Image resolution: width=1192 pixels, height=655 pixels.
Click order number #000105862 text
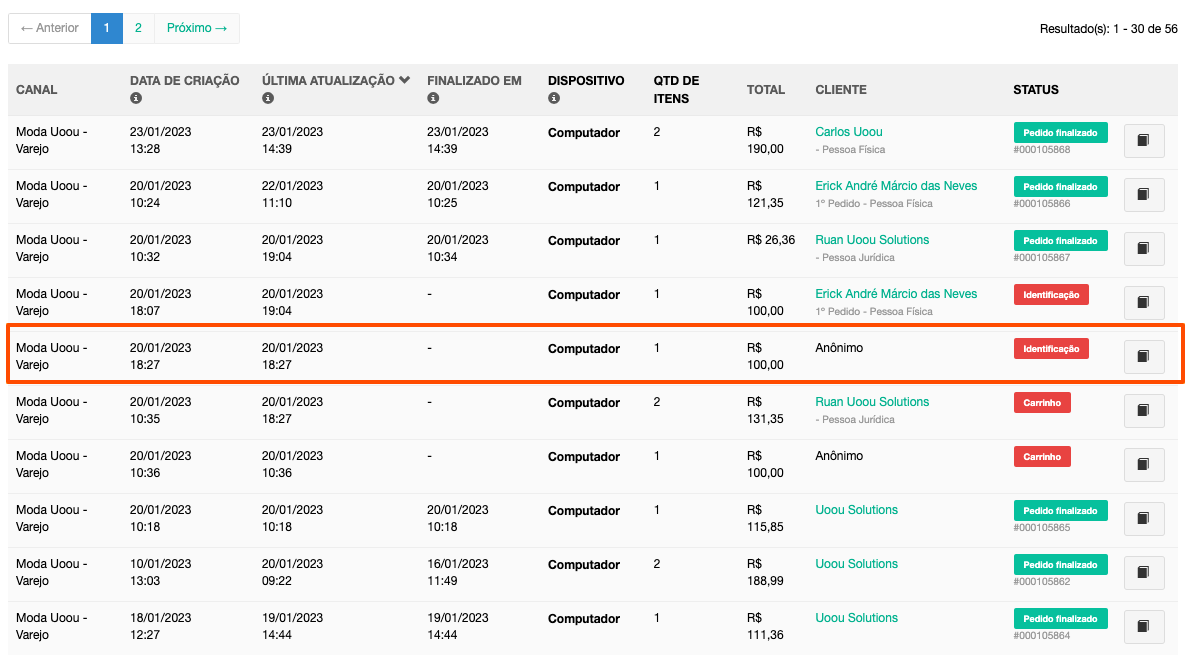pos(1041,581)
